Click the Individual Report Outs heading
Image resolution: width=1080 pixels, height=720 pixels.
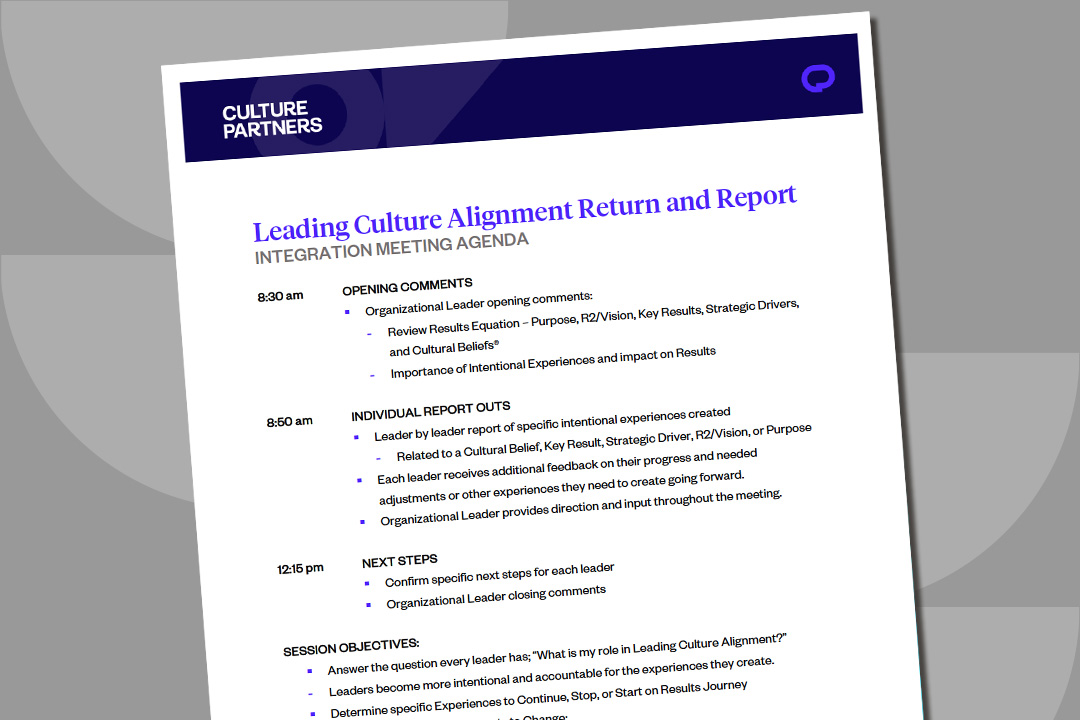coord(430,410)
